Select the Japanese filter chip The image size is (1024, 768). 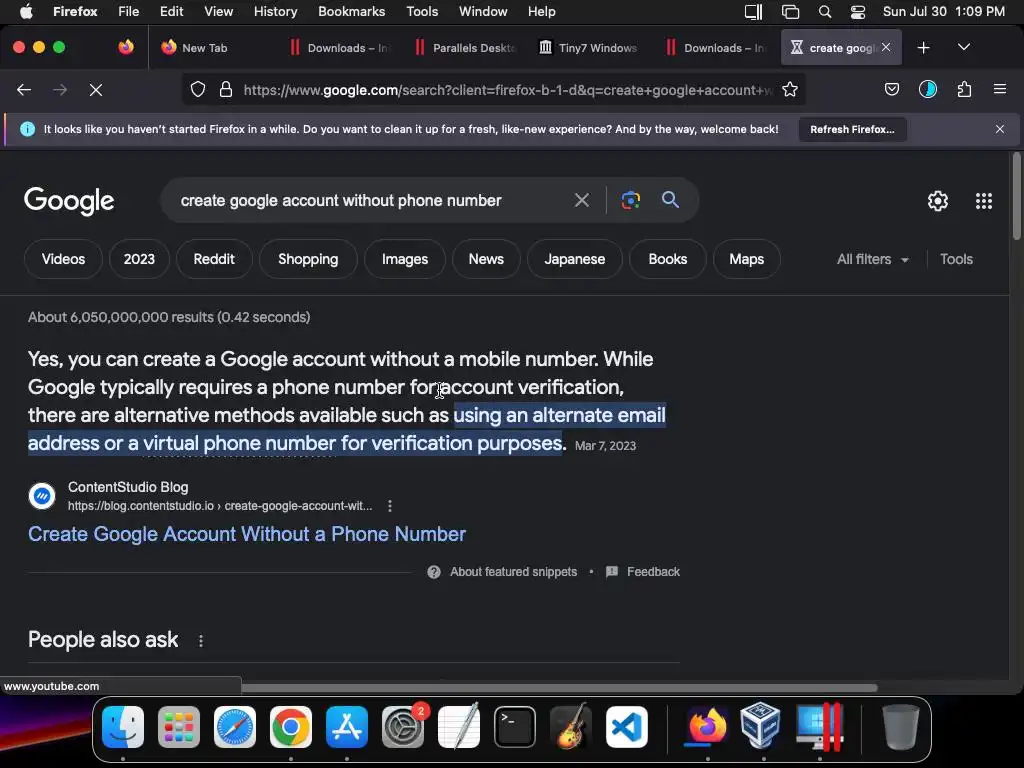575,259
